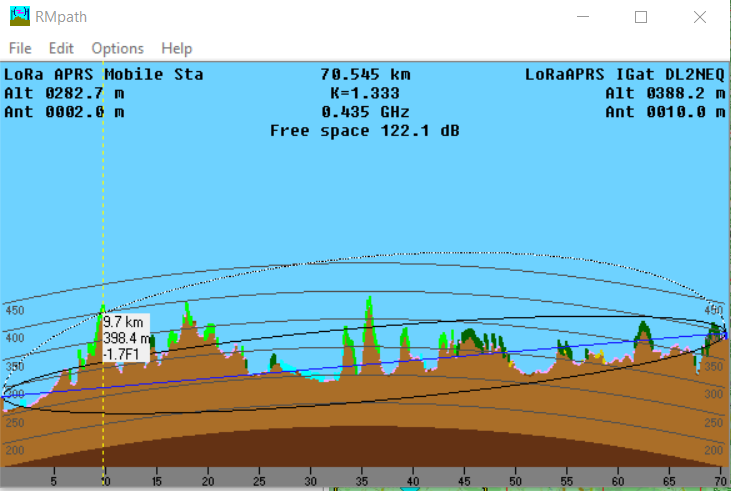Click the '70.545 km' distance text
The height and width of the screenshot is (491, 731).
365,75
